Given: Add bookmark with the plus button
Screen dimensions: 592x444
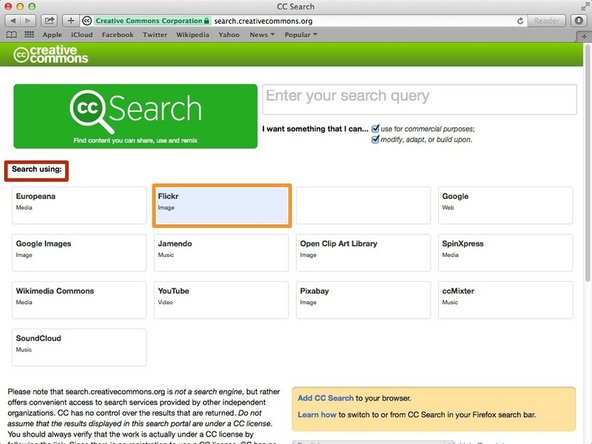Looking at the screenshot, I should pyautogui.click(x=71, y=21).
